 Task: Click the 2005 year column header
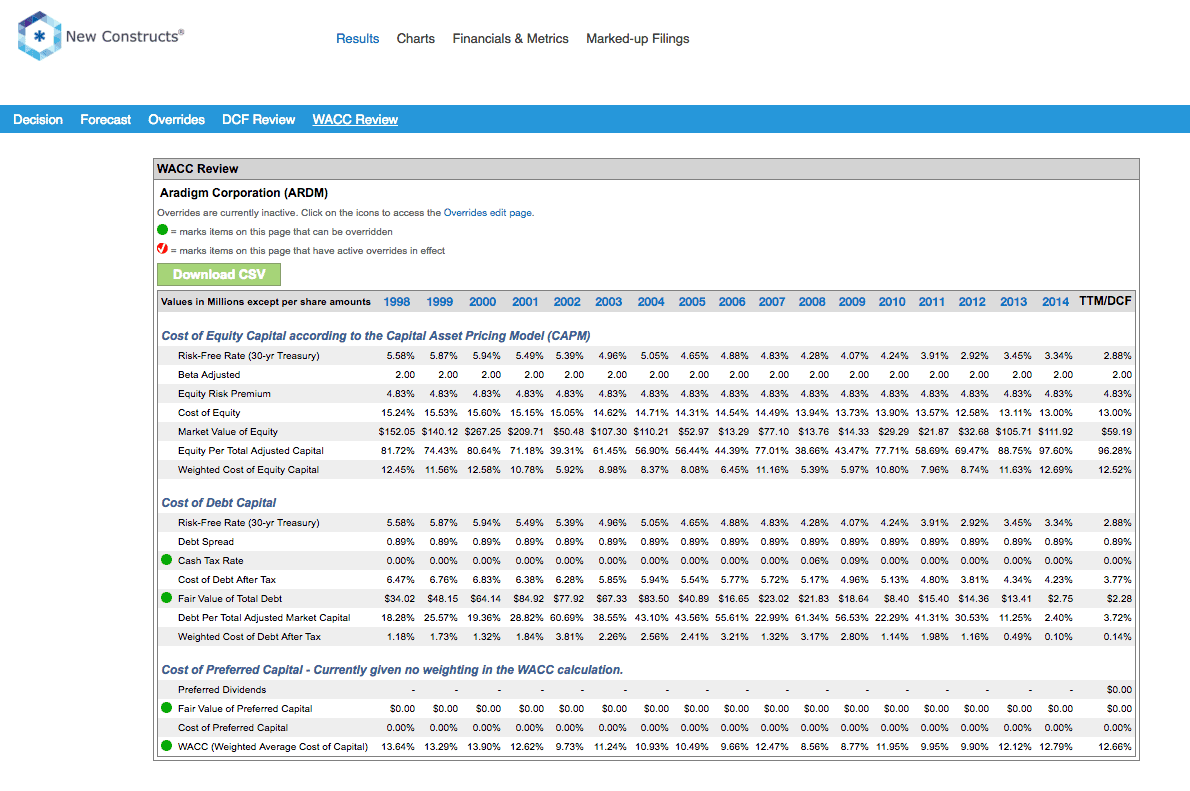[x=692, y=302]
